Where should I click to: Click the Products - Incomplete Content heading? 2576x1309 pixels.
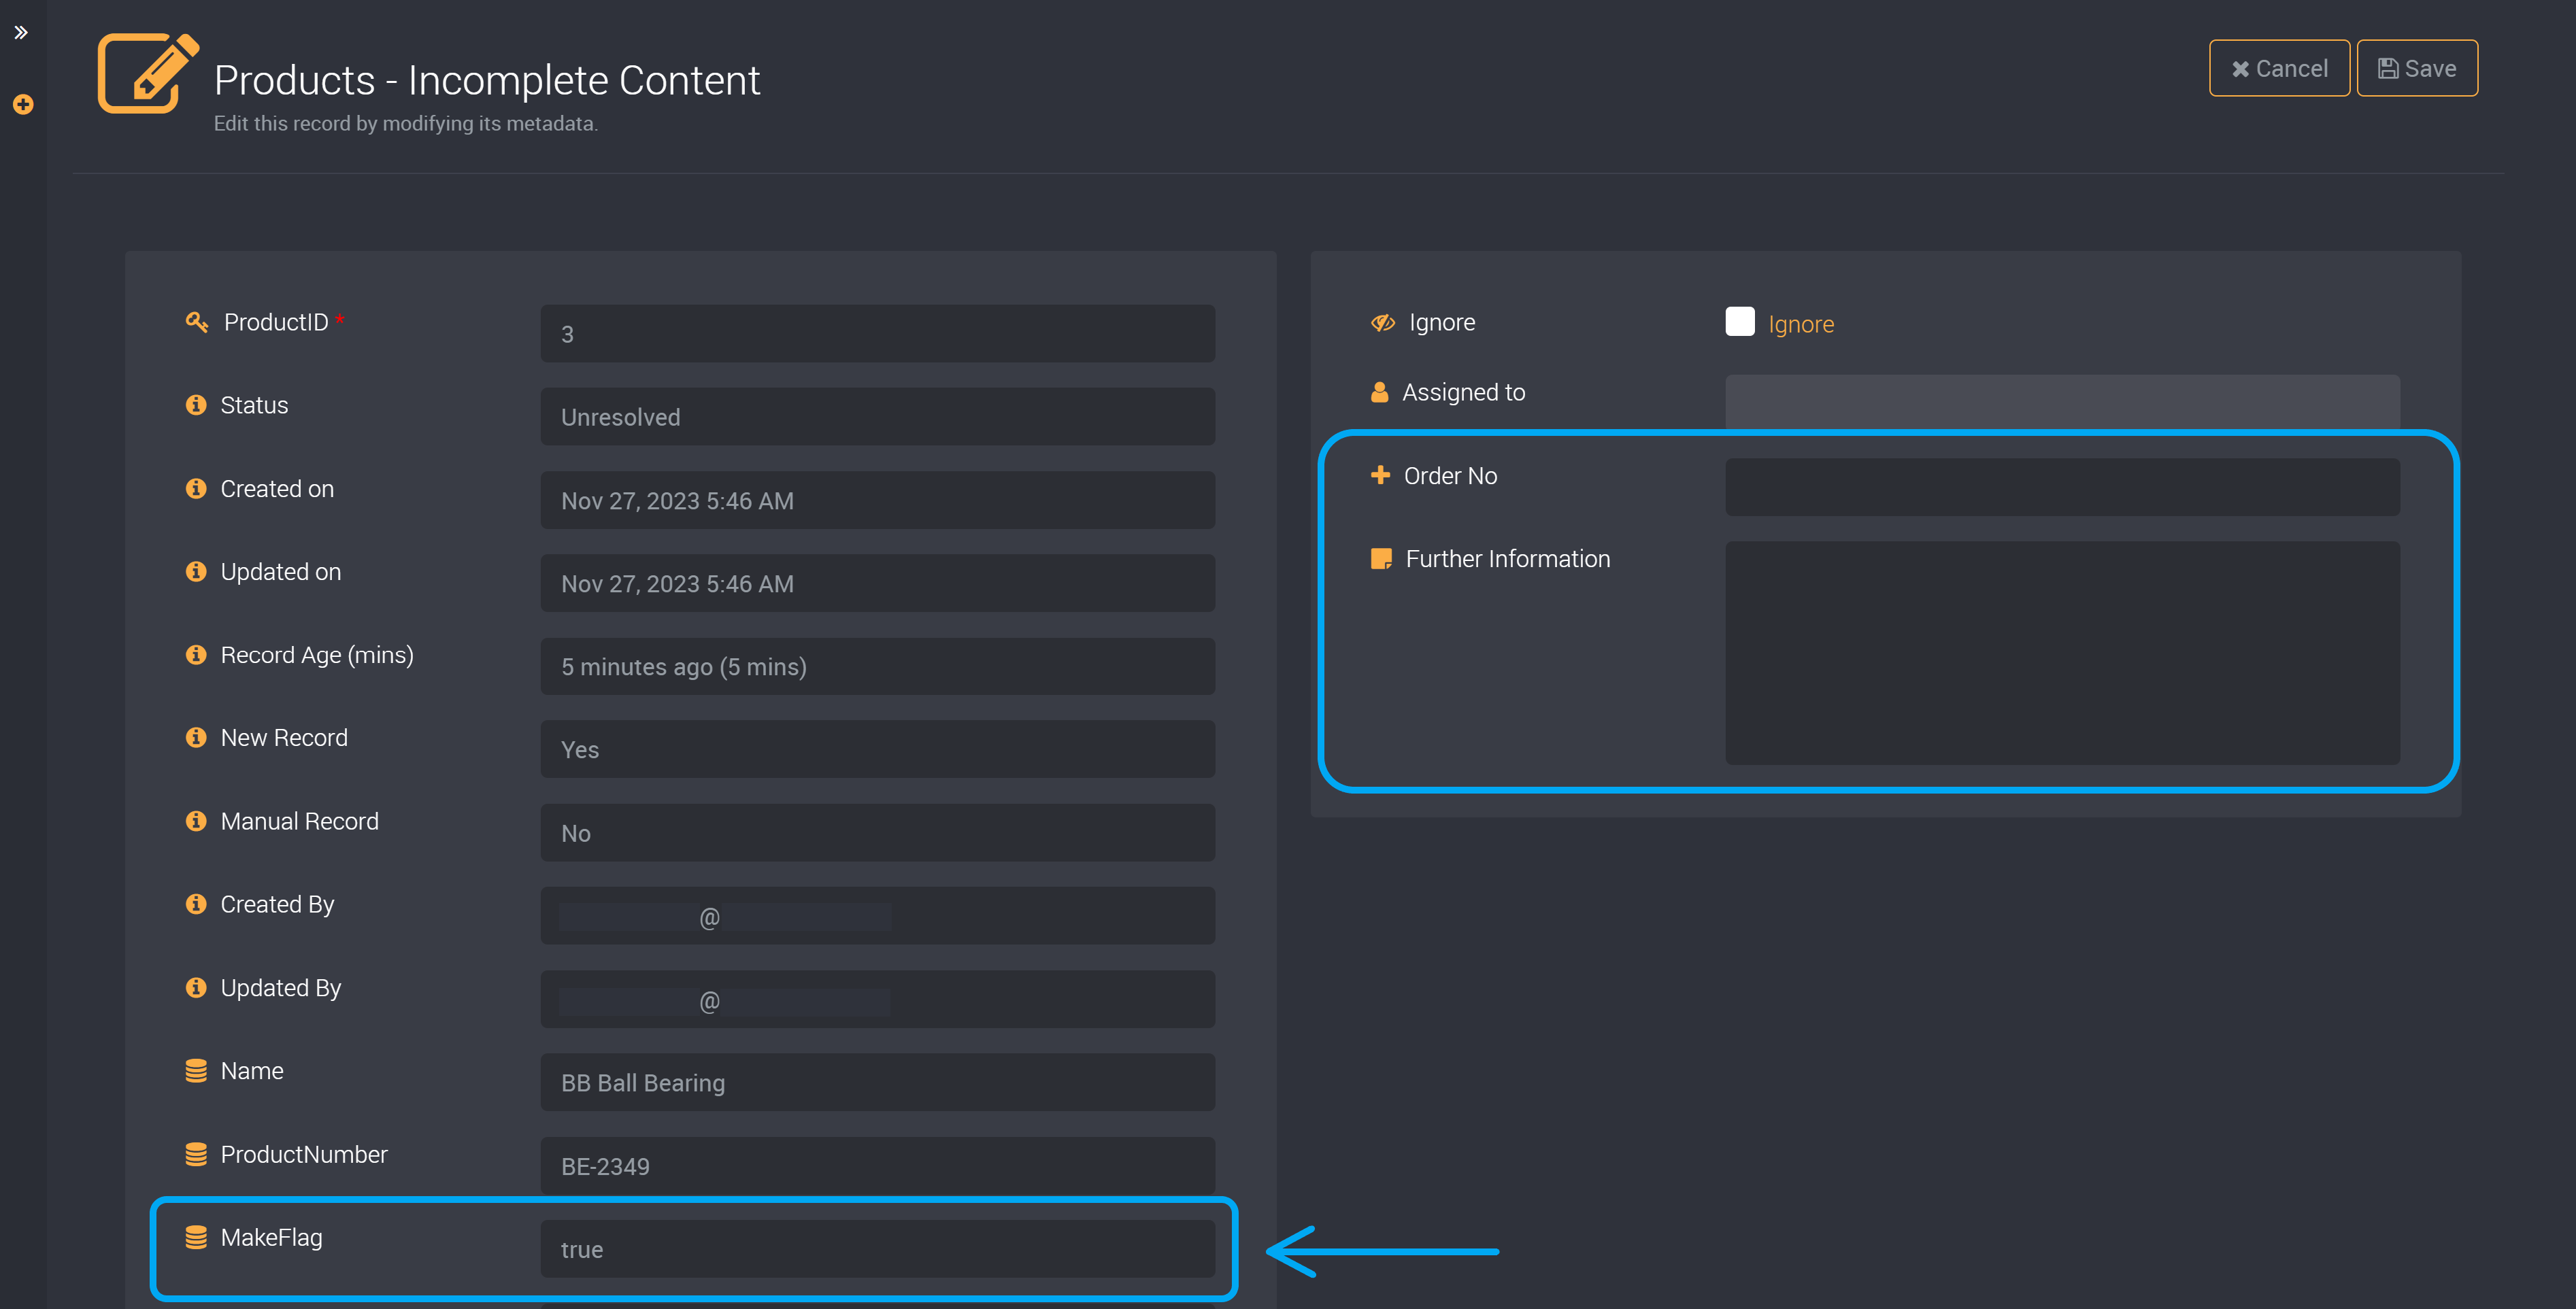(487, 80)
